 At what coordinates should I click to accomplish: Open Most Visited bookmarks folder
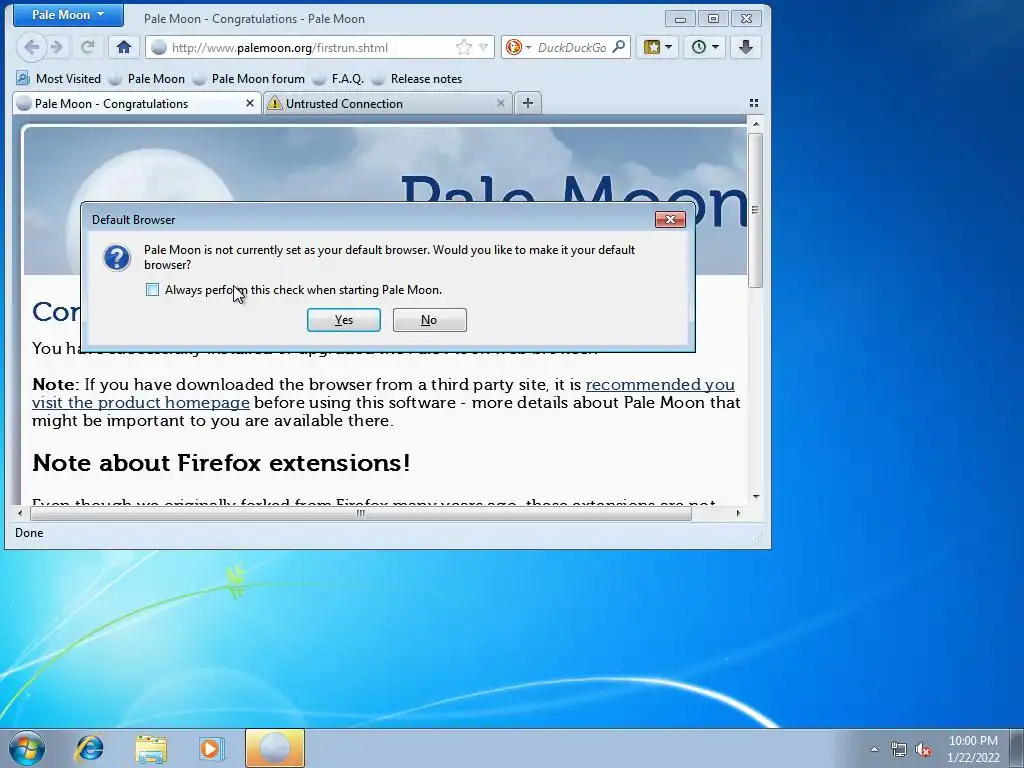[x=59, y=78]
